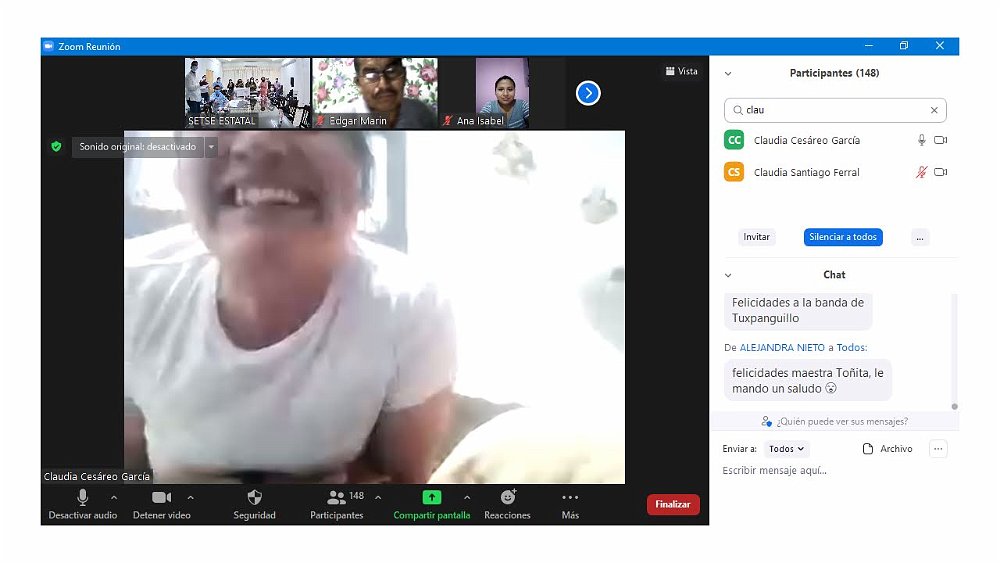
Task: Stop camera with Detener video
Action: 161,497
